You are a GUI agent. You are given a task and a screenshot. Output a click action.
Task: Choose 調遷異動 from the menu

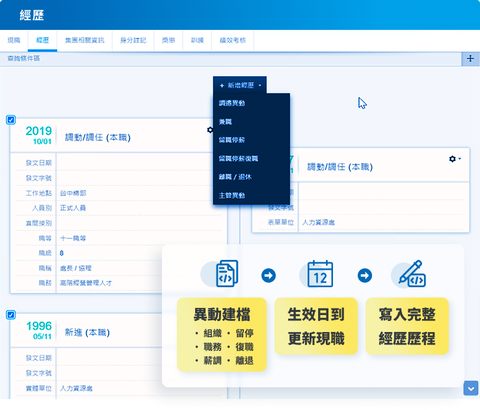coord(251,103)
